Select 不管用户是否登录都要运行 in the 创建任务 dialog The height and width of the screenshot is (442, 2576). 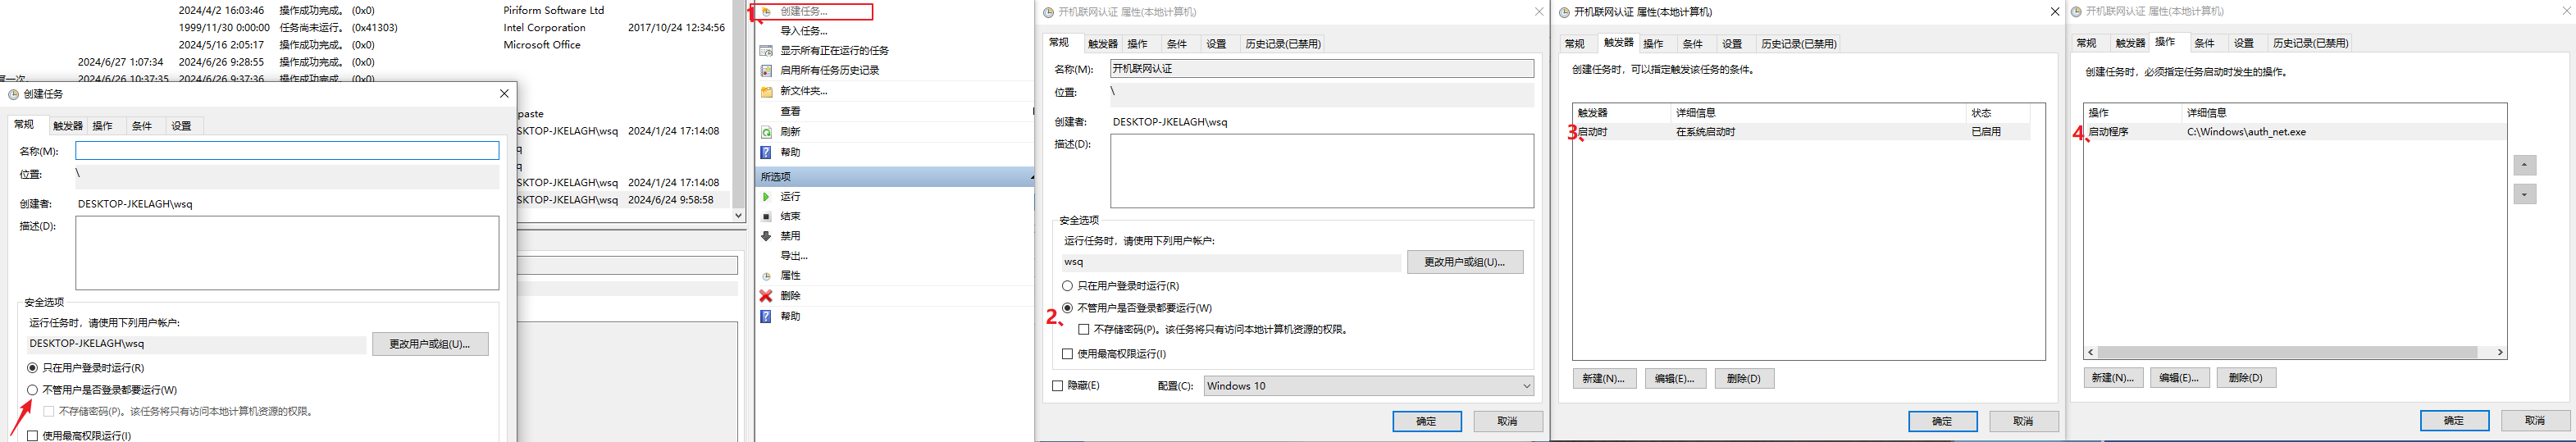32,390
